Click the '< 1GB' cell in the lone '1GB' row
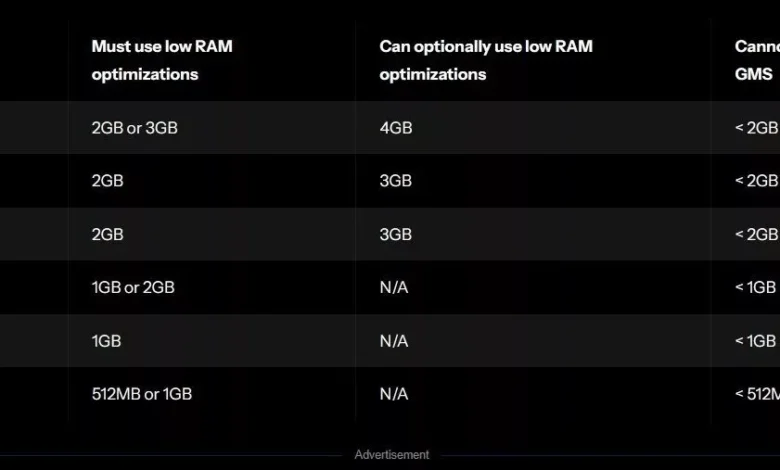This screenshot has width=780, height=470. tap(756, 341)
